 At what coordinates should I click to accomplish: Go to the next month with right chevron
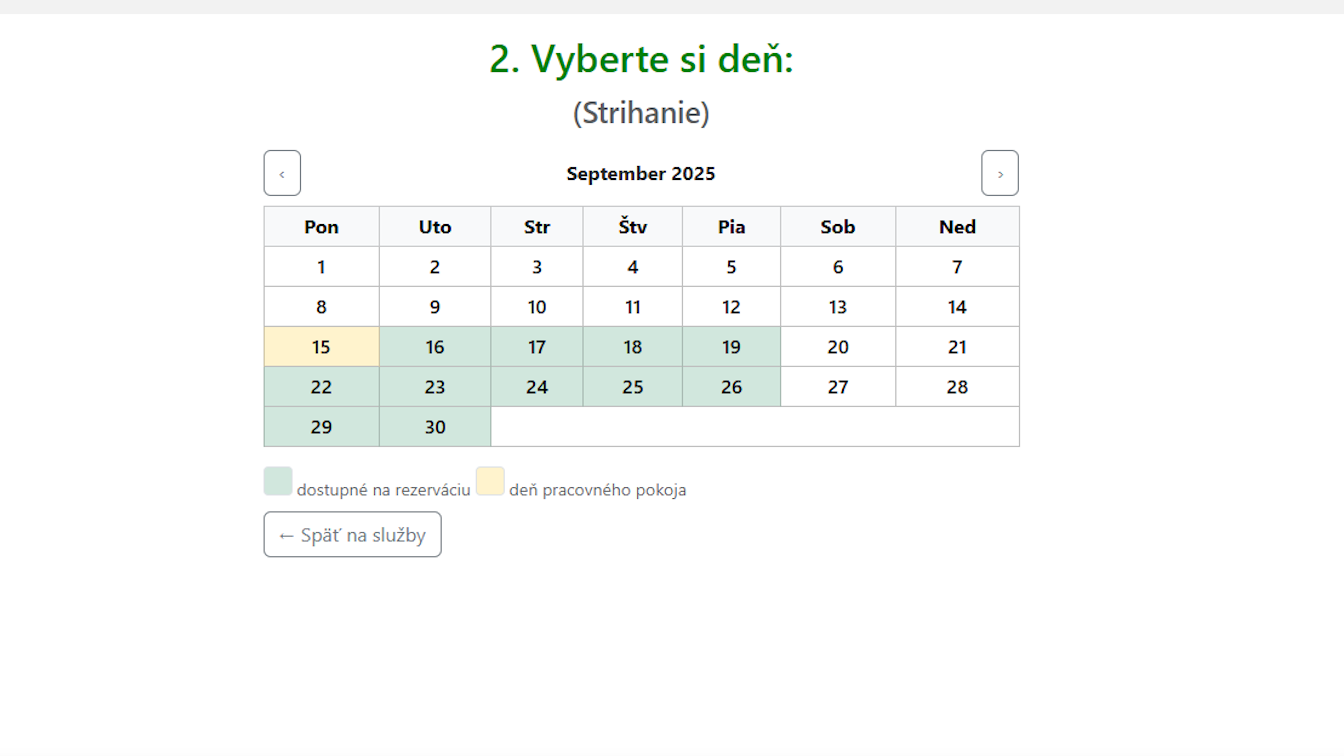999,174
